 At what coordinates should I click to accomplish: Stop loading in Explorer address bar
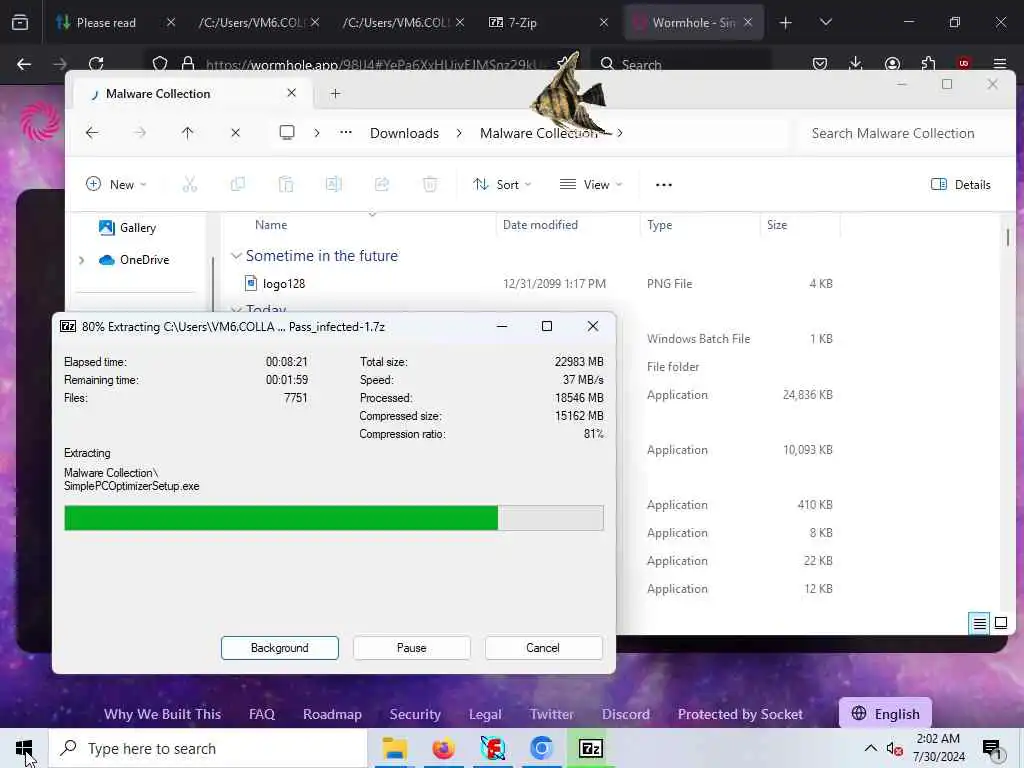[236, 133]
